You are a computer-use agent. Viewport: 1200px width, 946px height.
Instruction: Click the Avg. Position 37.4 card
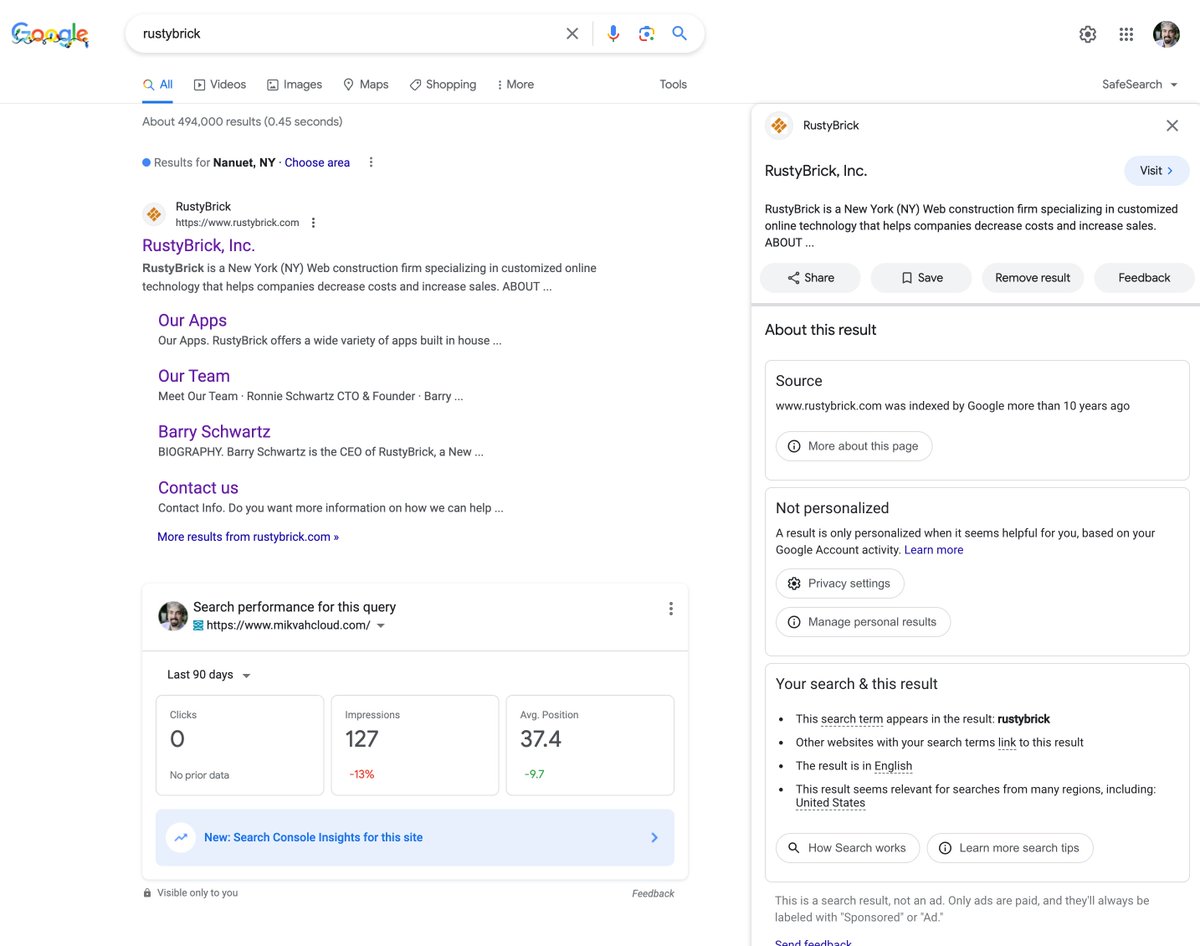pos(590,745)
